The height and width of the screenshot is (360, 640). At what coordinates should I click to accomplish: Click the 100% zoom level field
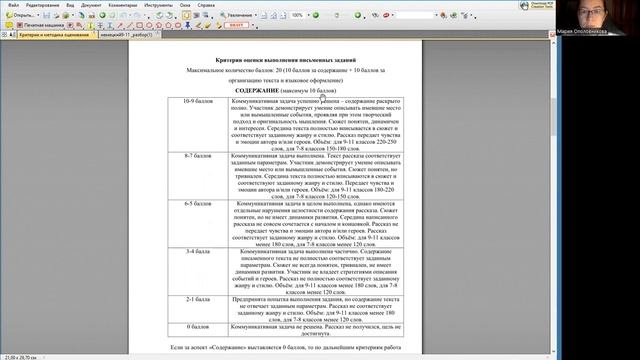[298, 15]
